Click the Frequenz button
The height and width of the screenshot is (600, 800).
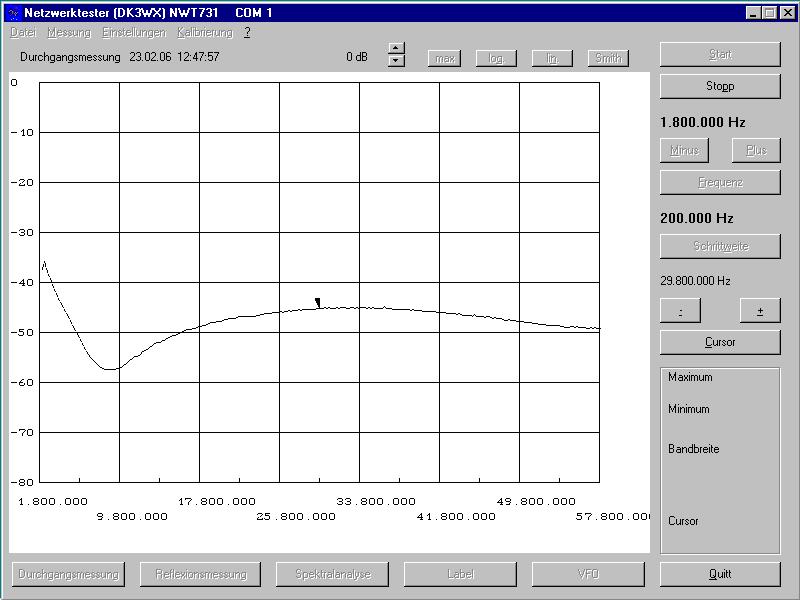pos(720,182)
